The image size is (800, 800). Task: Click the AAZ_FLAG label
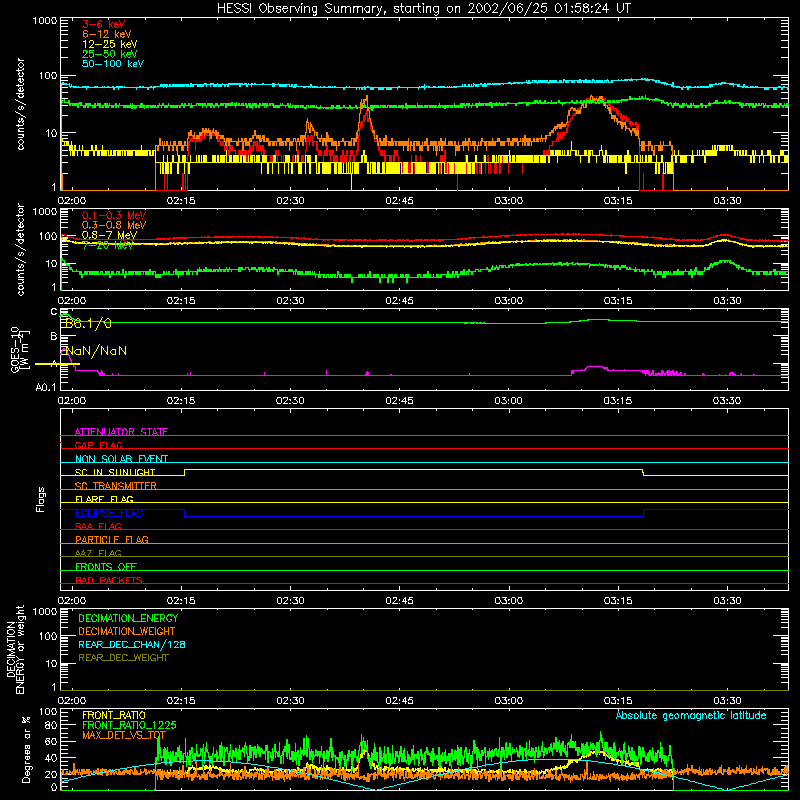[x=98, y=553]
